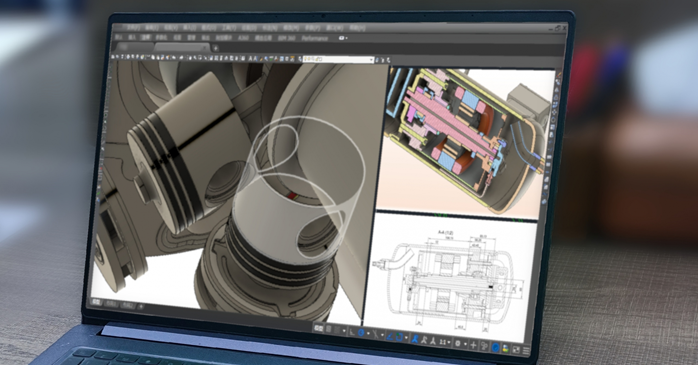The height and width of the screenshot is (365, 698).
Task: Click the third annotative objects icon
Action: point(433,341)
